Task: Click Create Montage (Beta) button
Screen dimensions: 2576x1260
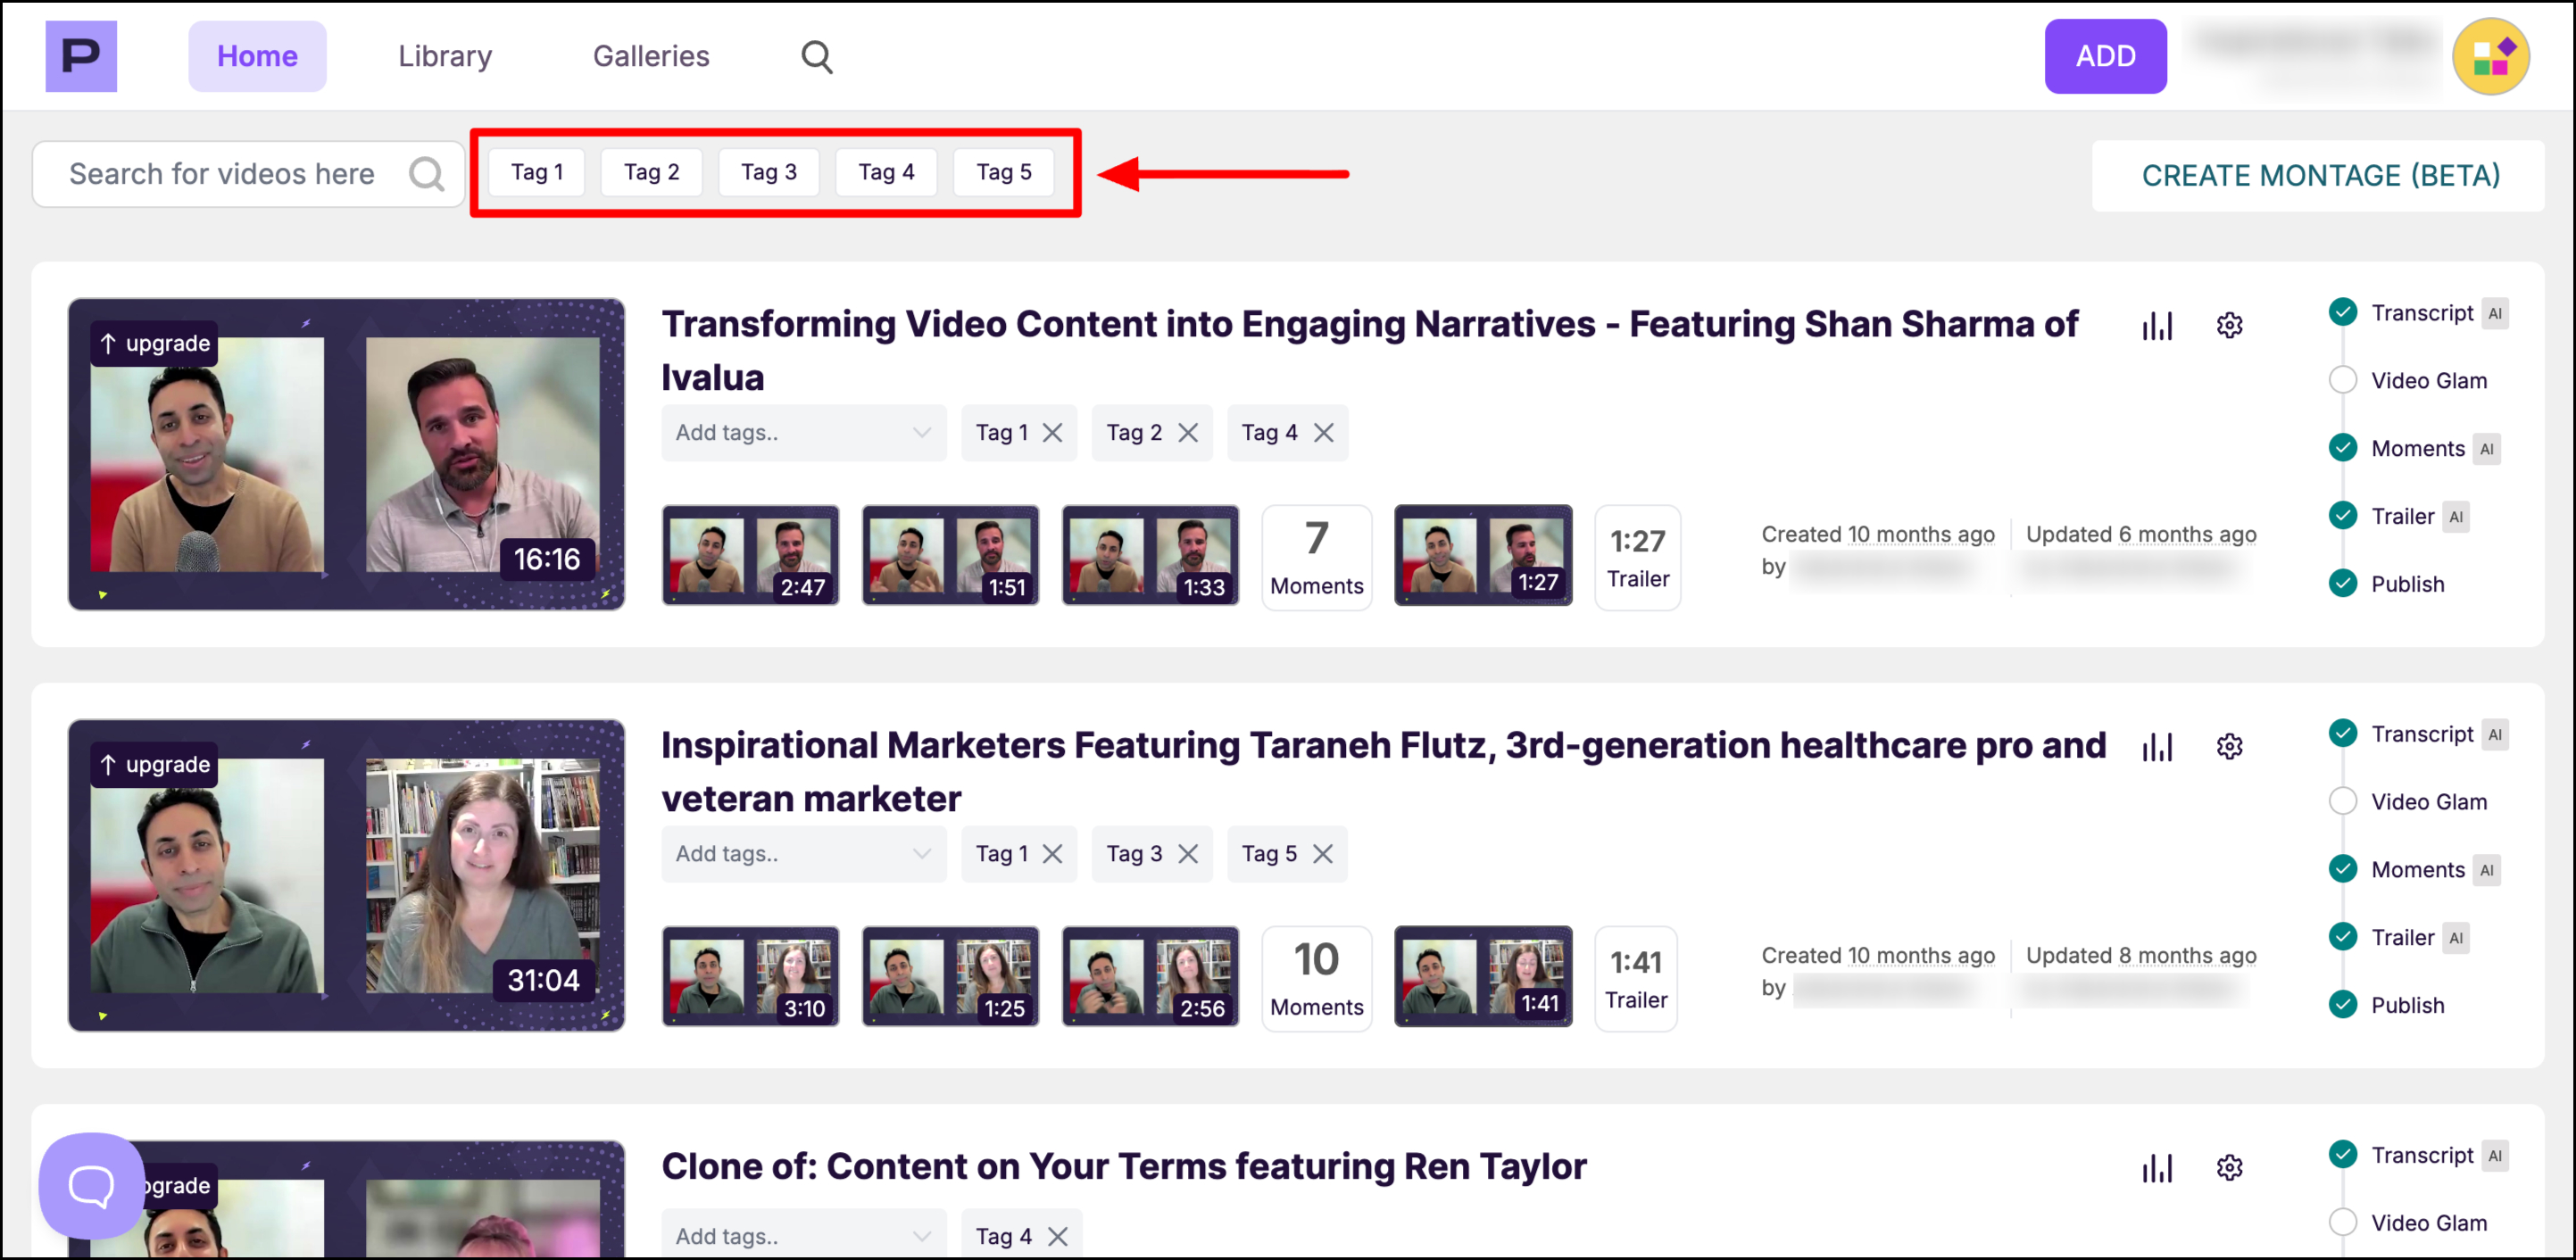Action: click(x=2319, y=176)
